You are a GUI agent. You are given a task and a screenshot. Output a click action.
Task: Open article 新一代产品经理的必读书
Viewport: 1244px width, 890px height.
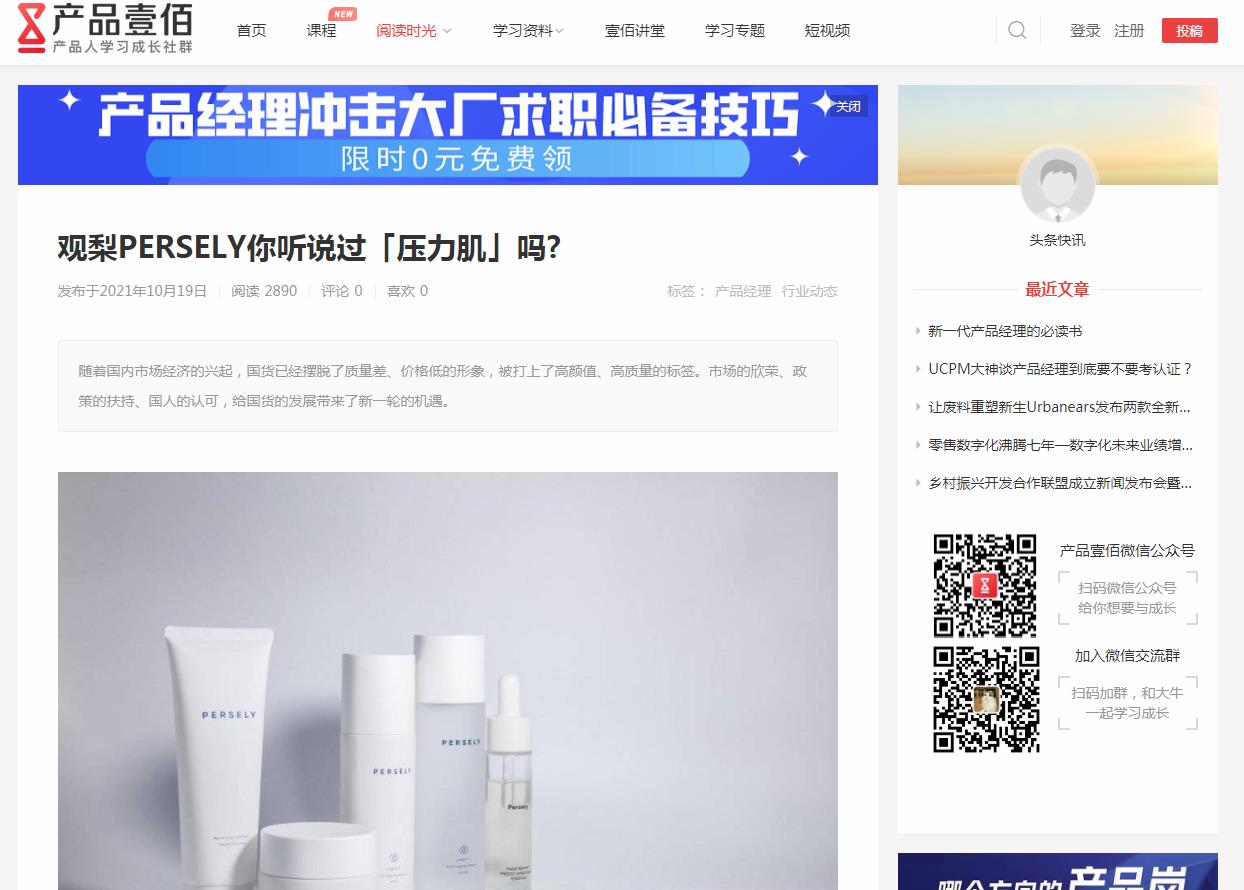[x=1005, y=331]
